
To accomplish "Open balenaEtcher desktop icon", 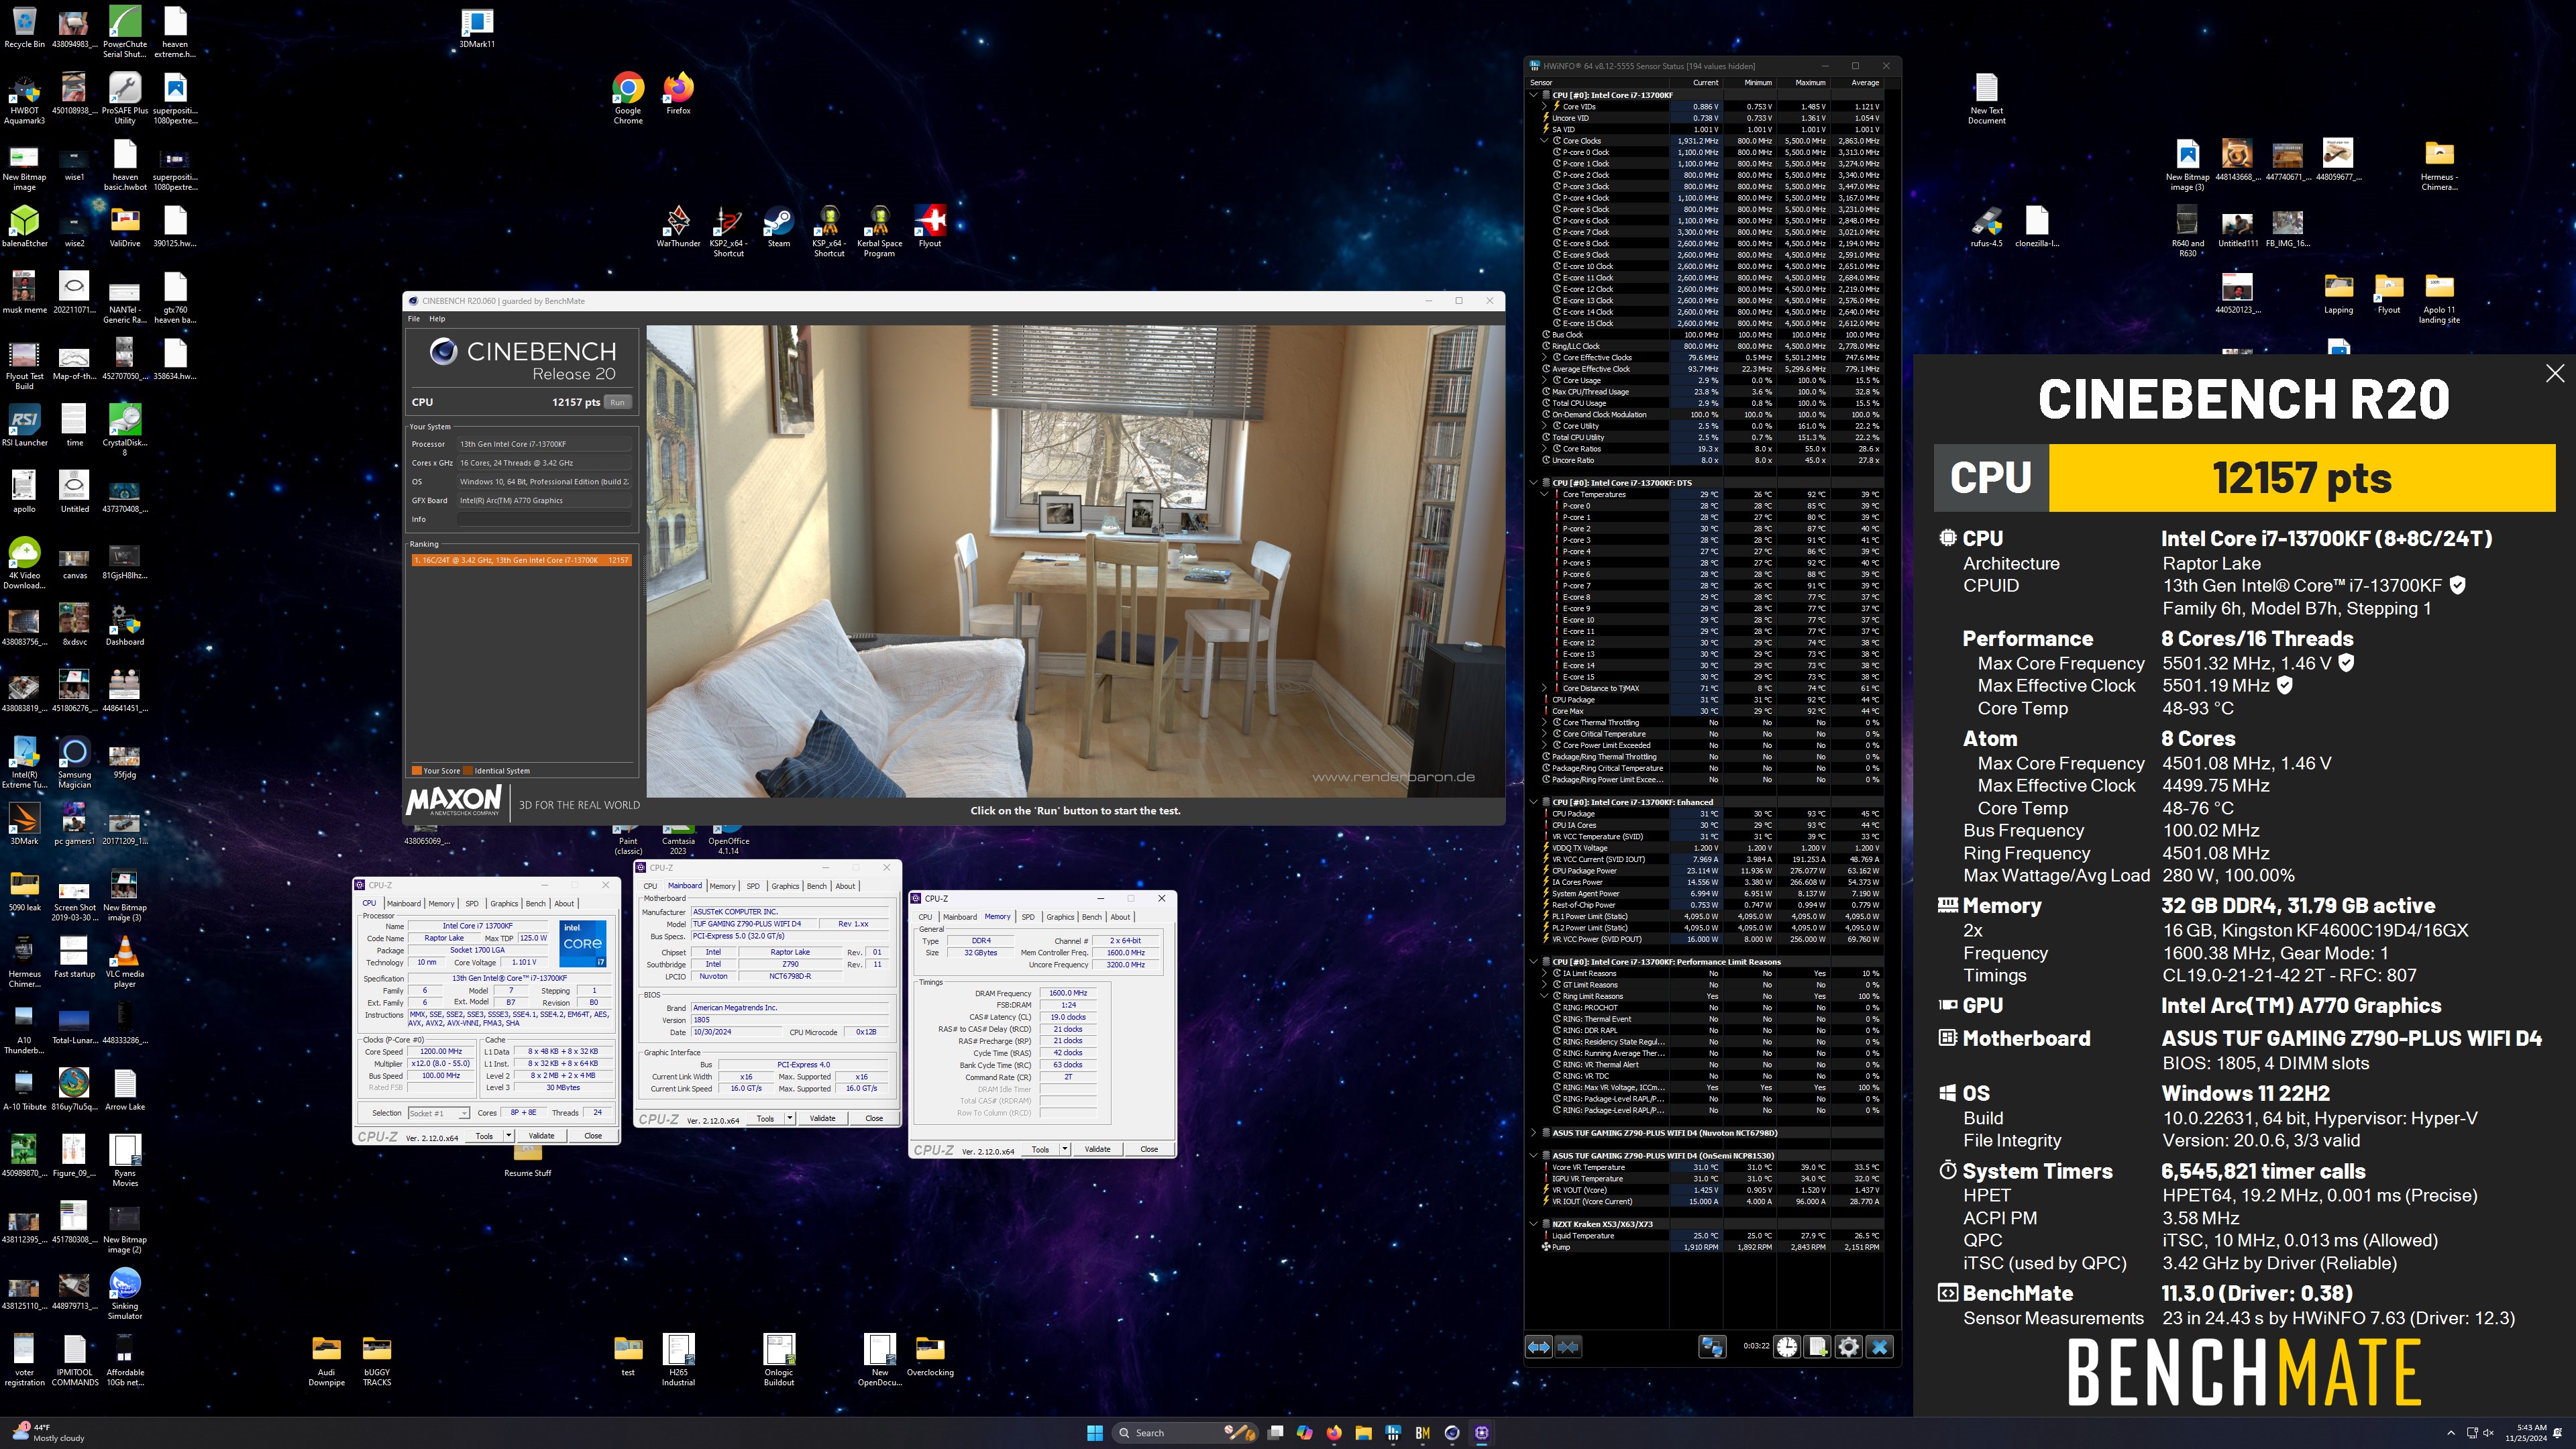I will (24, 226).
